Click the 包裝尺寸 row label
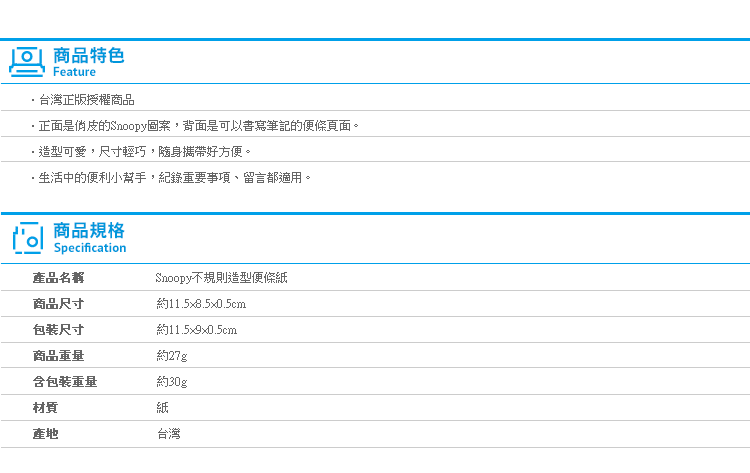Viewport: 750px width, 473px height. [58, 330]
